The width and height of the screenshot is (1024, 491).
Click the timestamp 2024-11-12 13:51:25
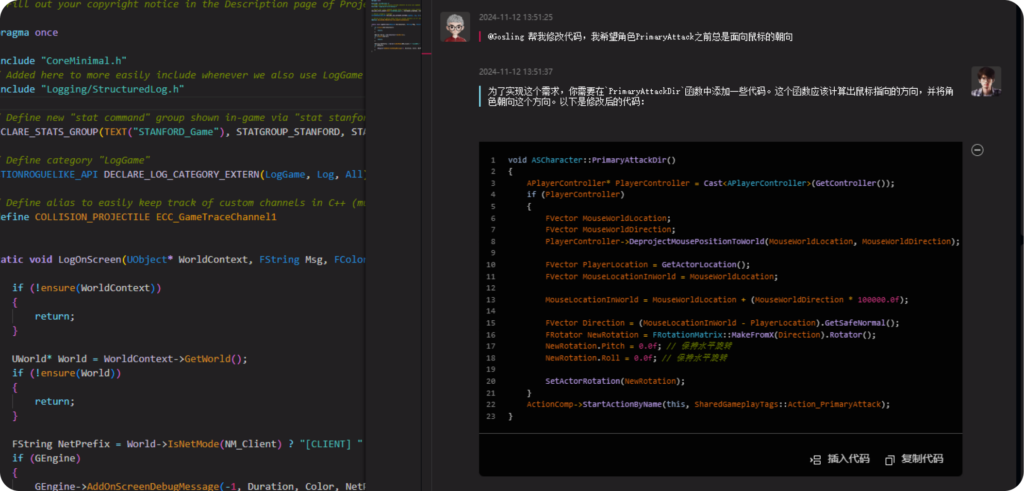[x=515, y=17]
